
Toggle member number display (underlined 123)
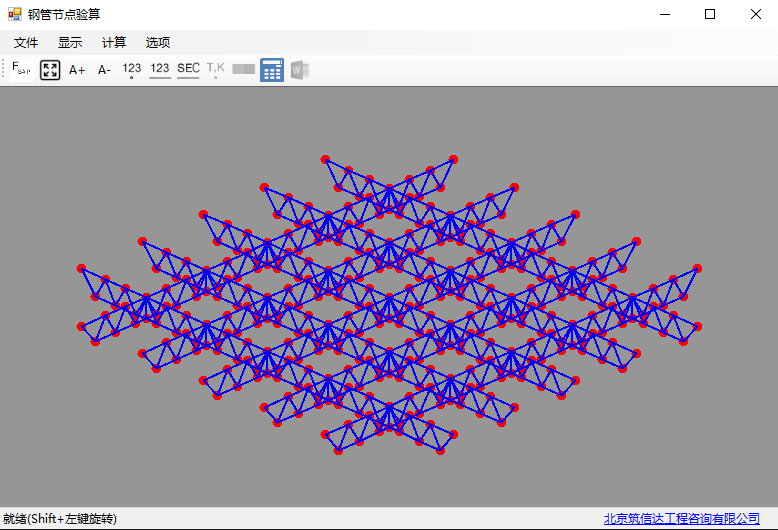[x=160, y=70]
